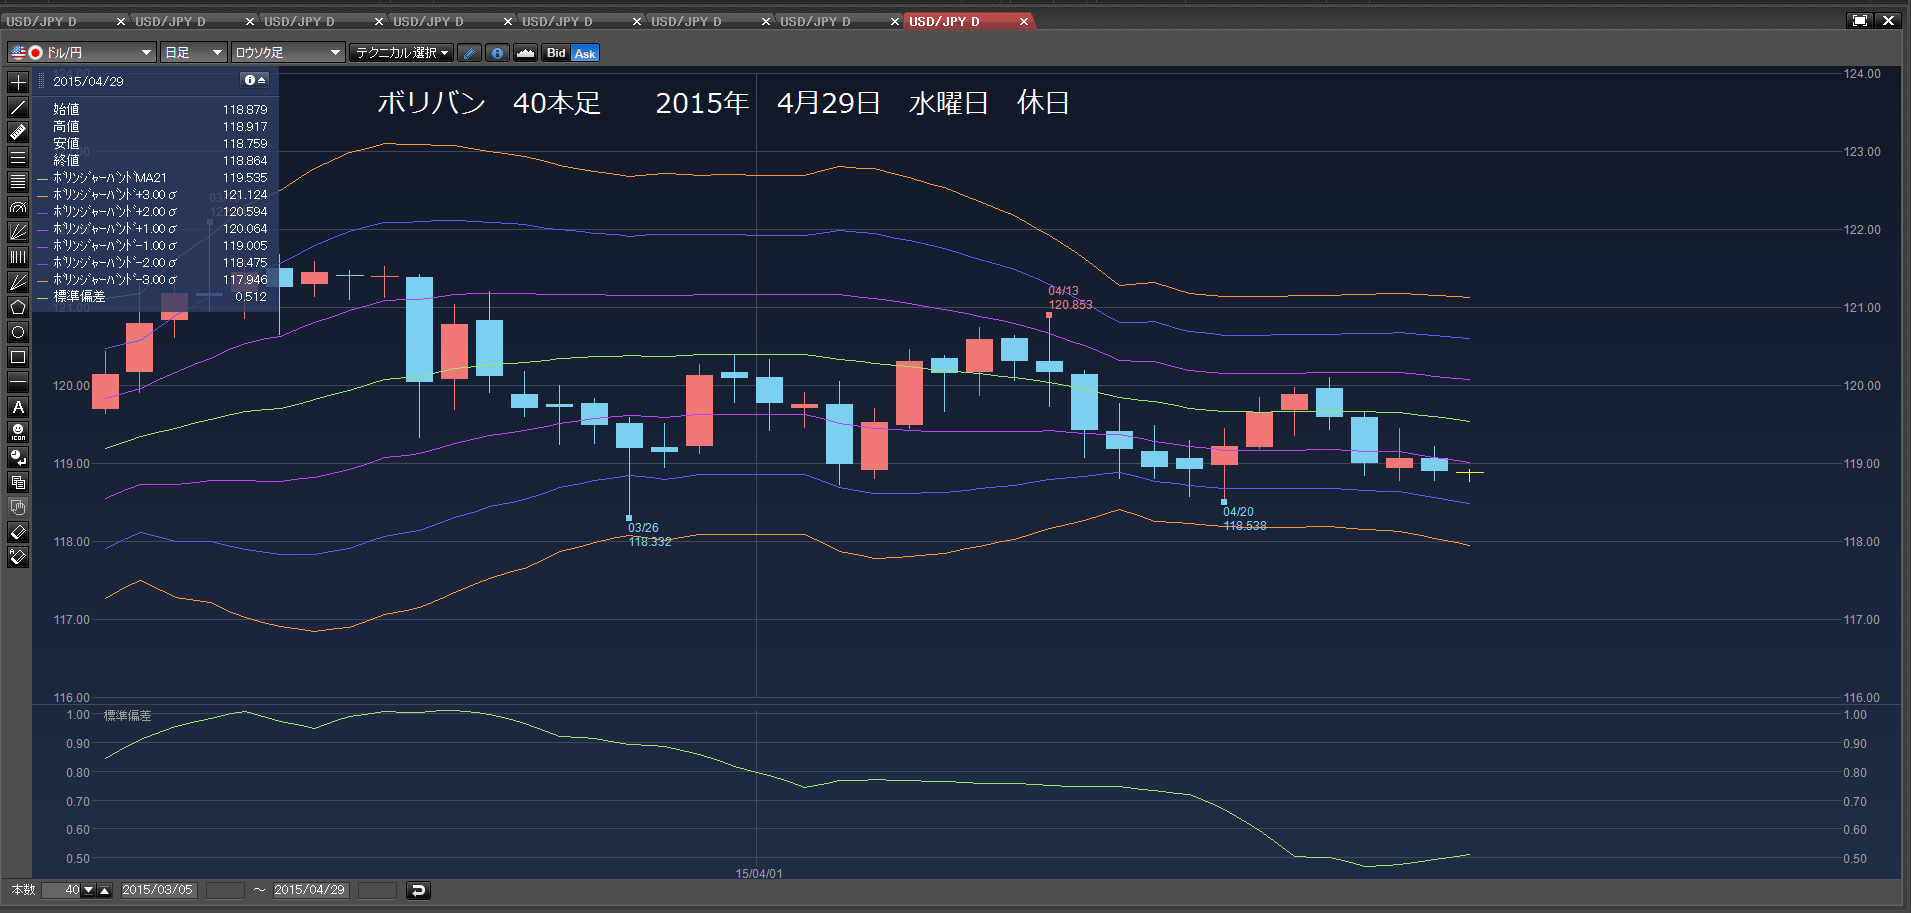Click the ボリンジャーバンド-2.00σ legend row
Image resolution: width=1911 pixels, height=913 pixels.
152,263
